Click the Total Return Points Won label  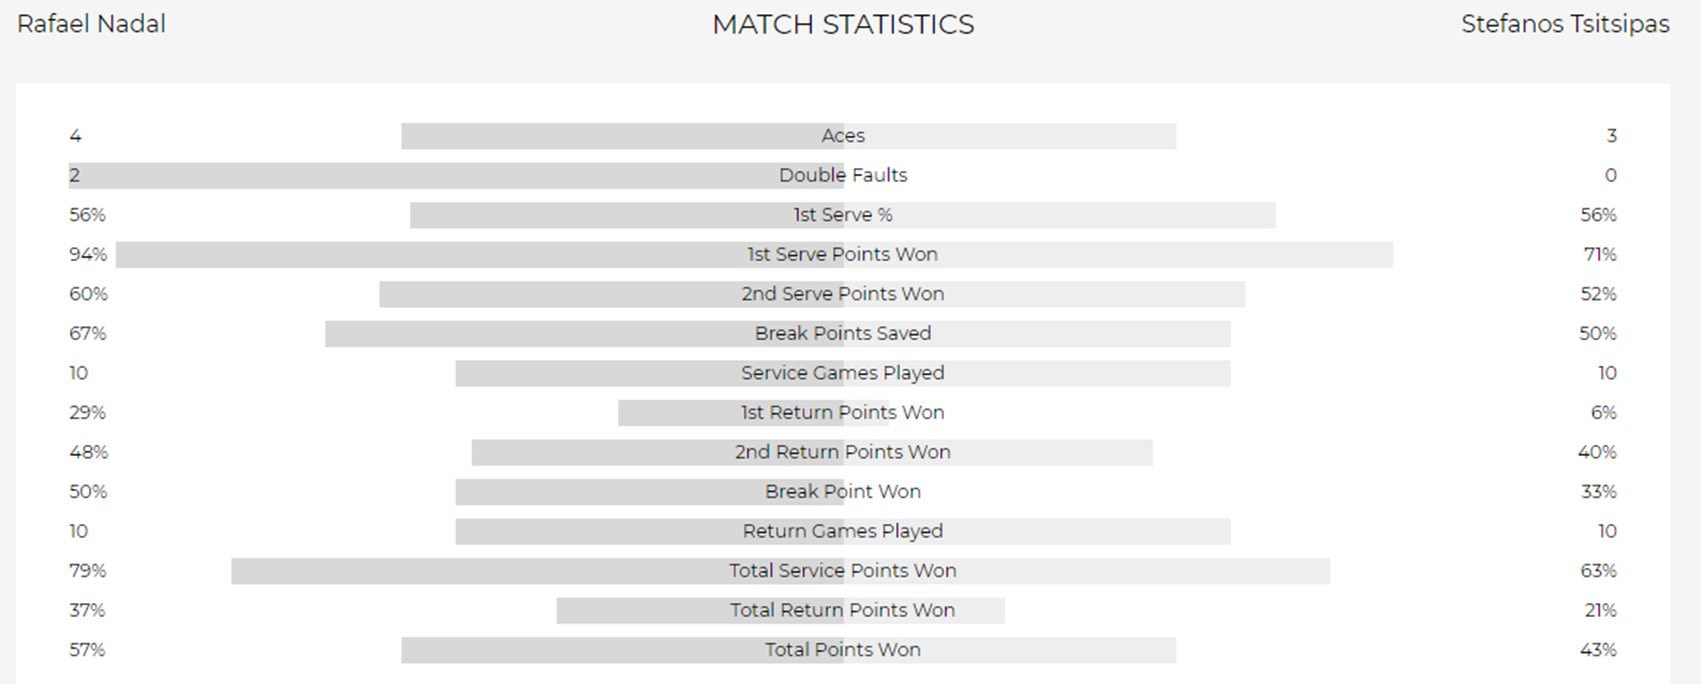843,610
